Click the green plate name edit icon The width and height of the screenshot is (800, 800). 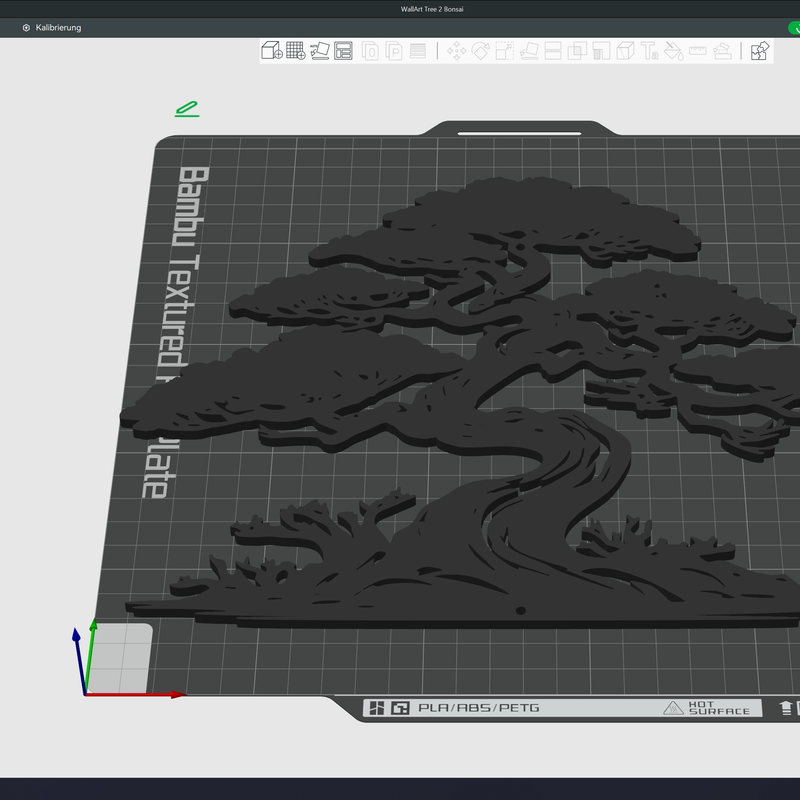click(187, 109)
